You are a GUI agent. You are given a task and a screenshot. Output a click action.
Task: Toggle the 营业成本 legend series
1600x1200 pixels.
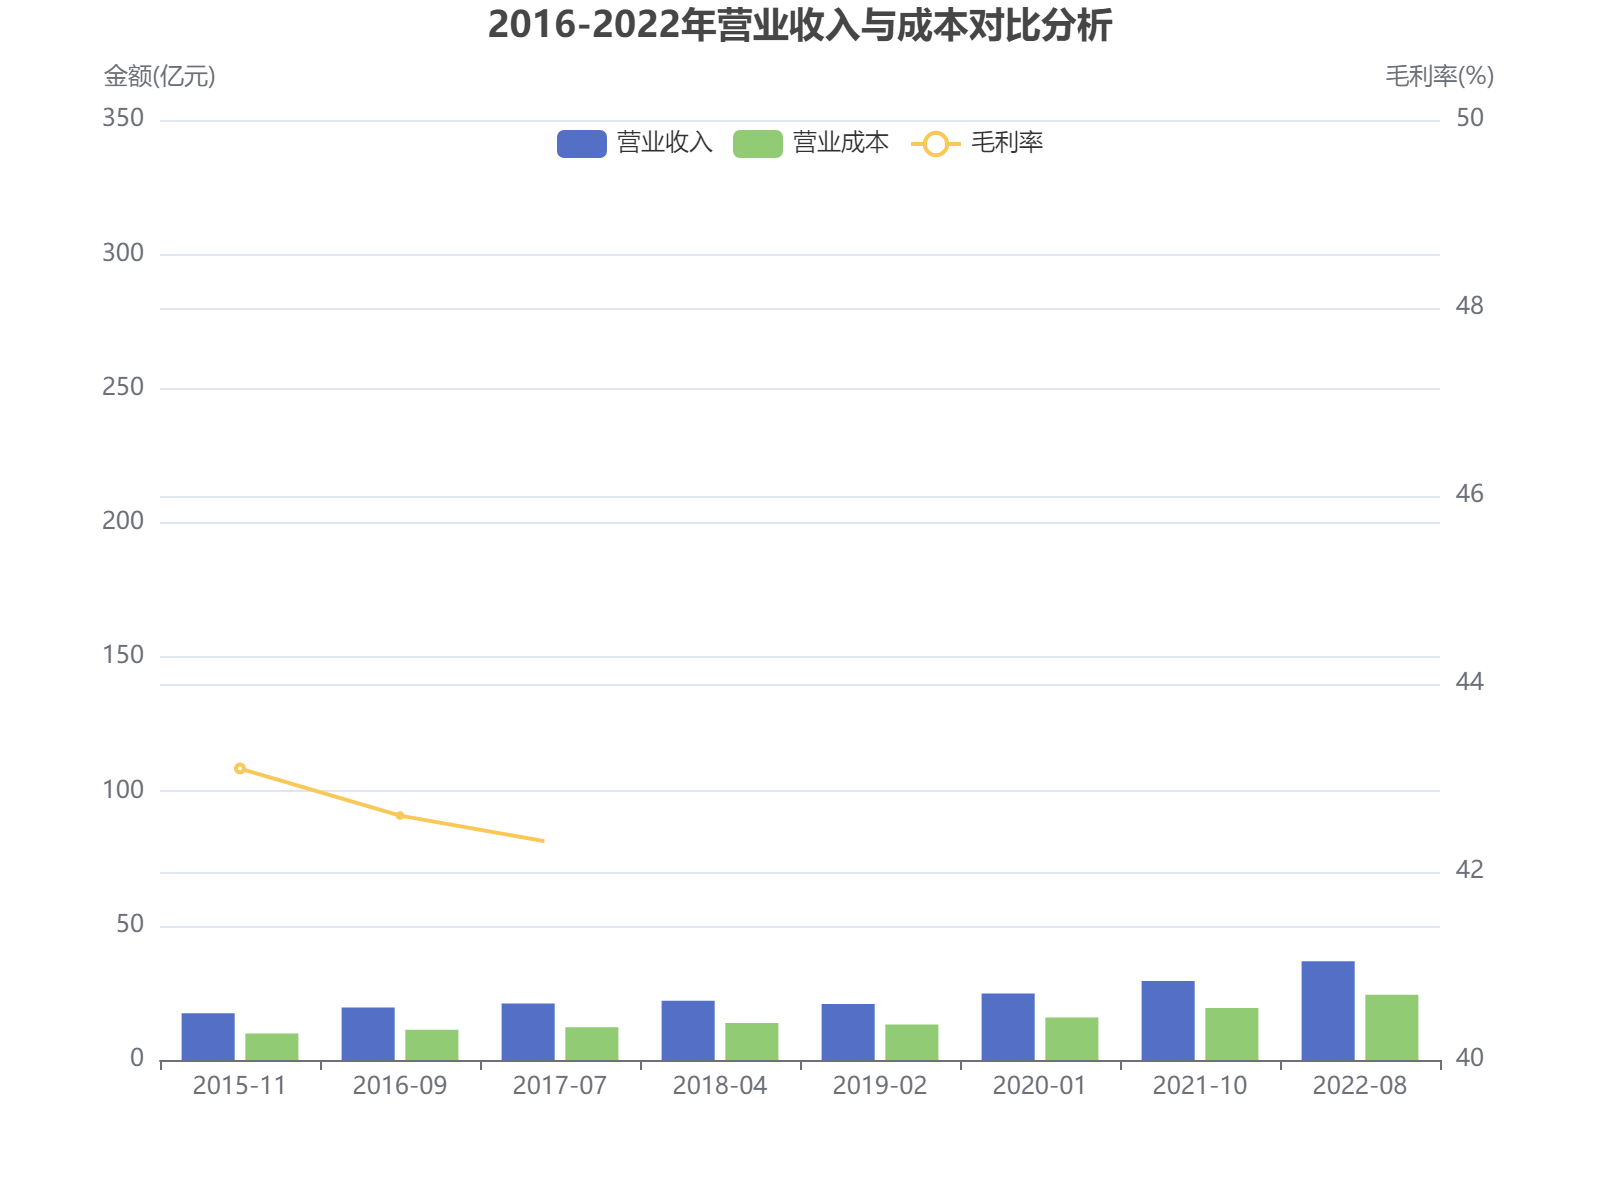tap(811, 143)
